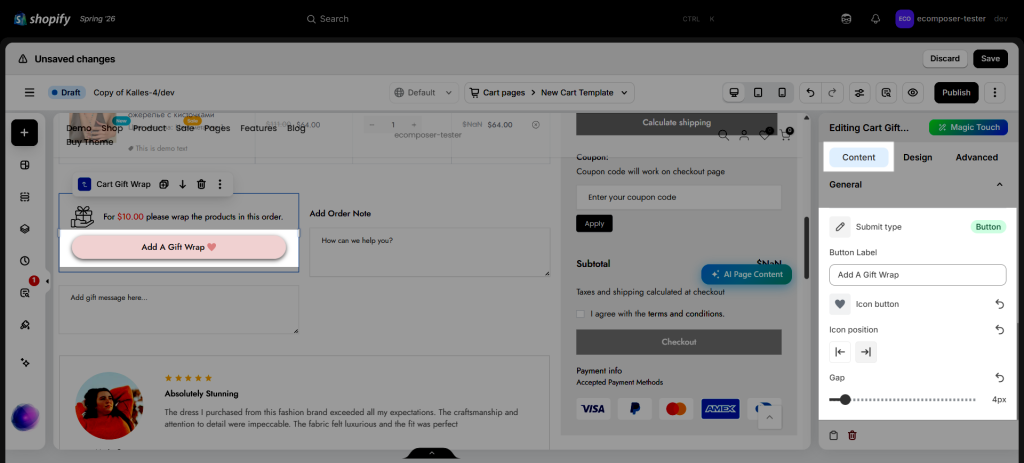The width and height of the screenshot is (1024, 463).
Task: Collapse the General section
Action: point(999,185)
